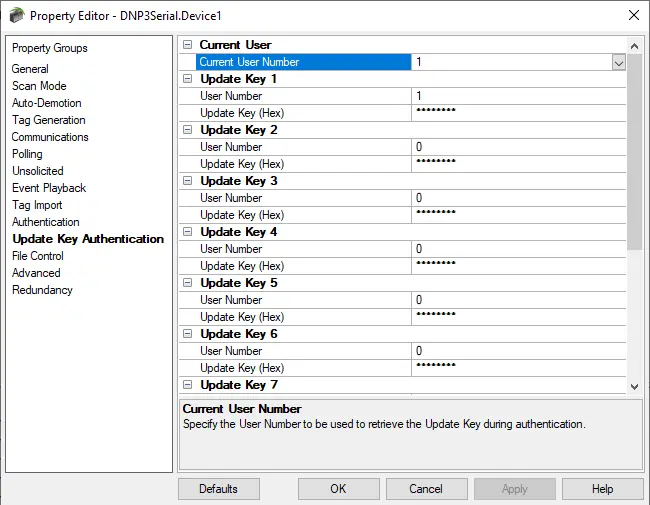Click the scrollbar down arrow
This screenshot has width=650, height=505.
click(634, 387)
